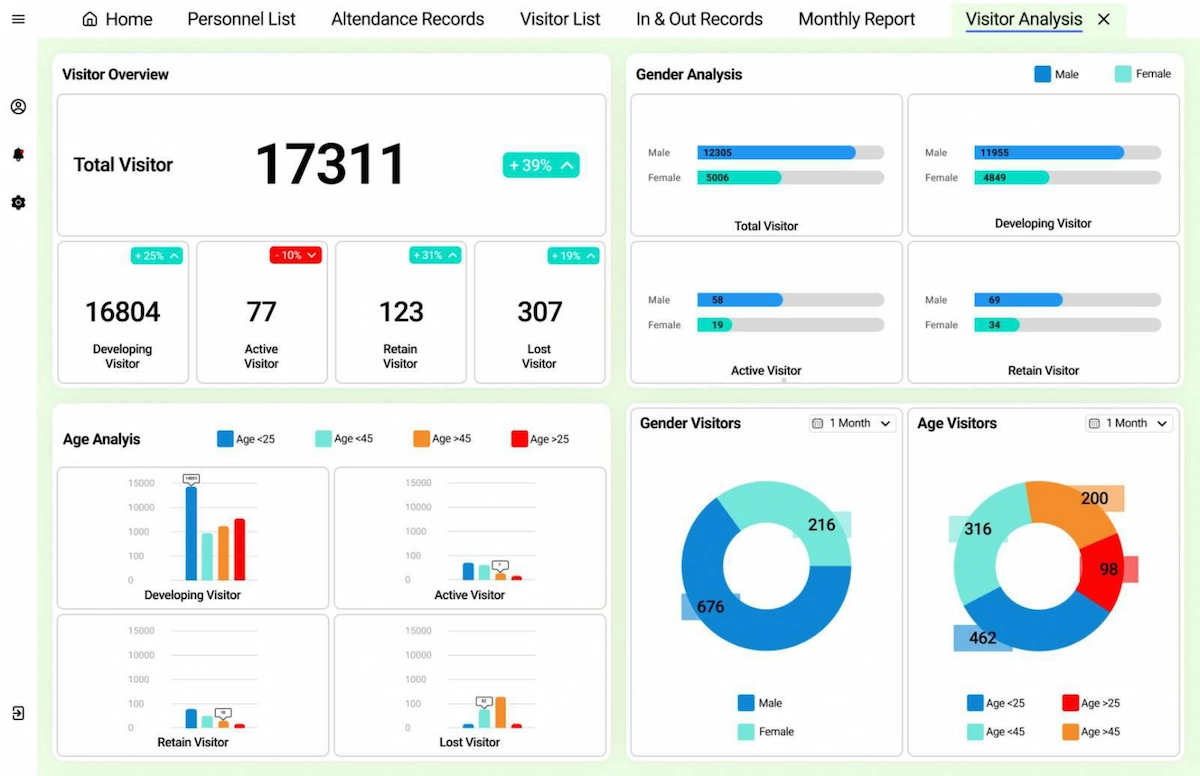Toggle the Age <25 legend in Age Analysis

pos(246,438)
